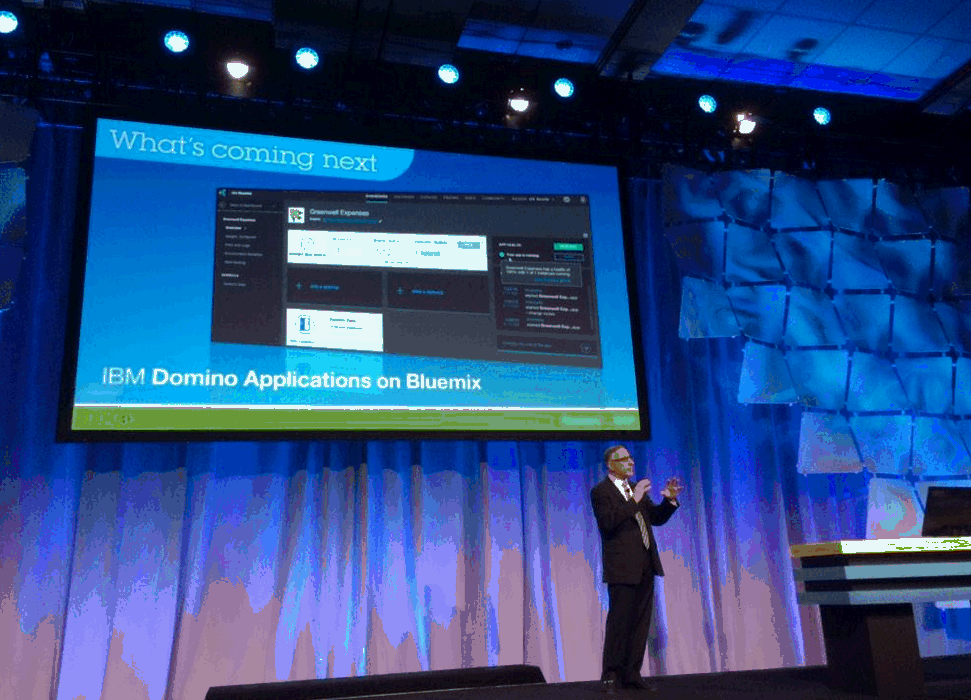The image size is (971, 700).
Task: Click the green app health status indicator
Action: point(502,256)
